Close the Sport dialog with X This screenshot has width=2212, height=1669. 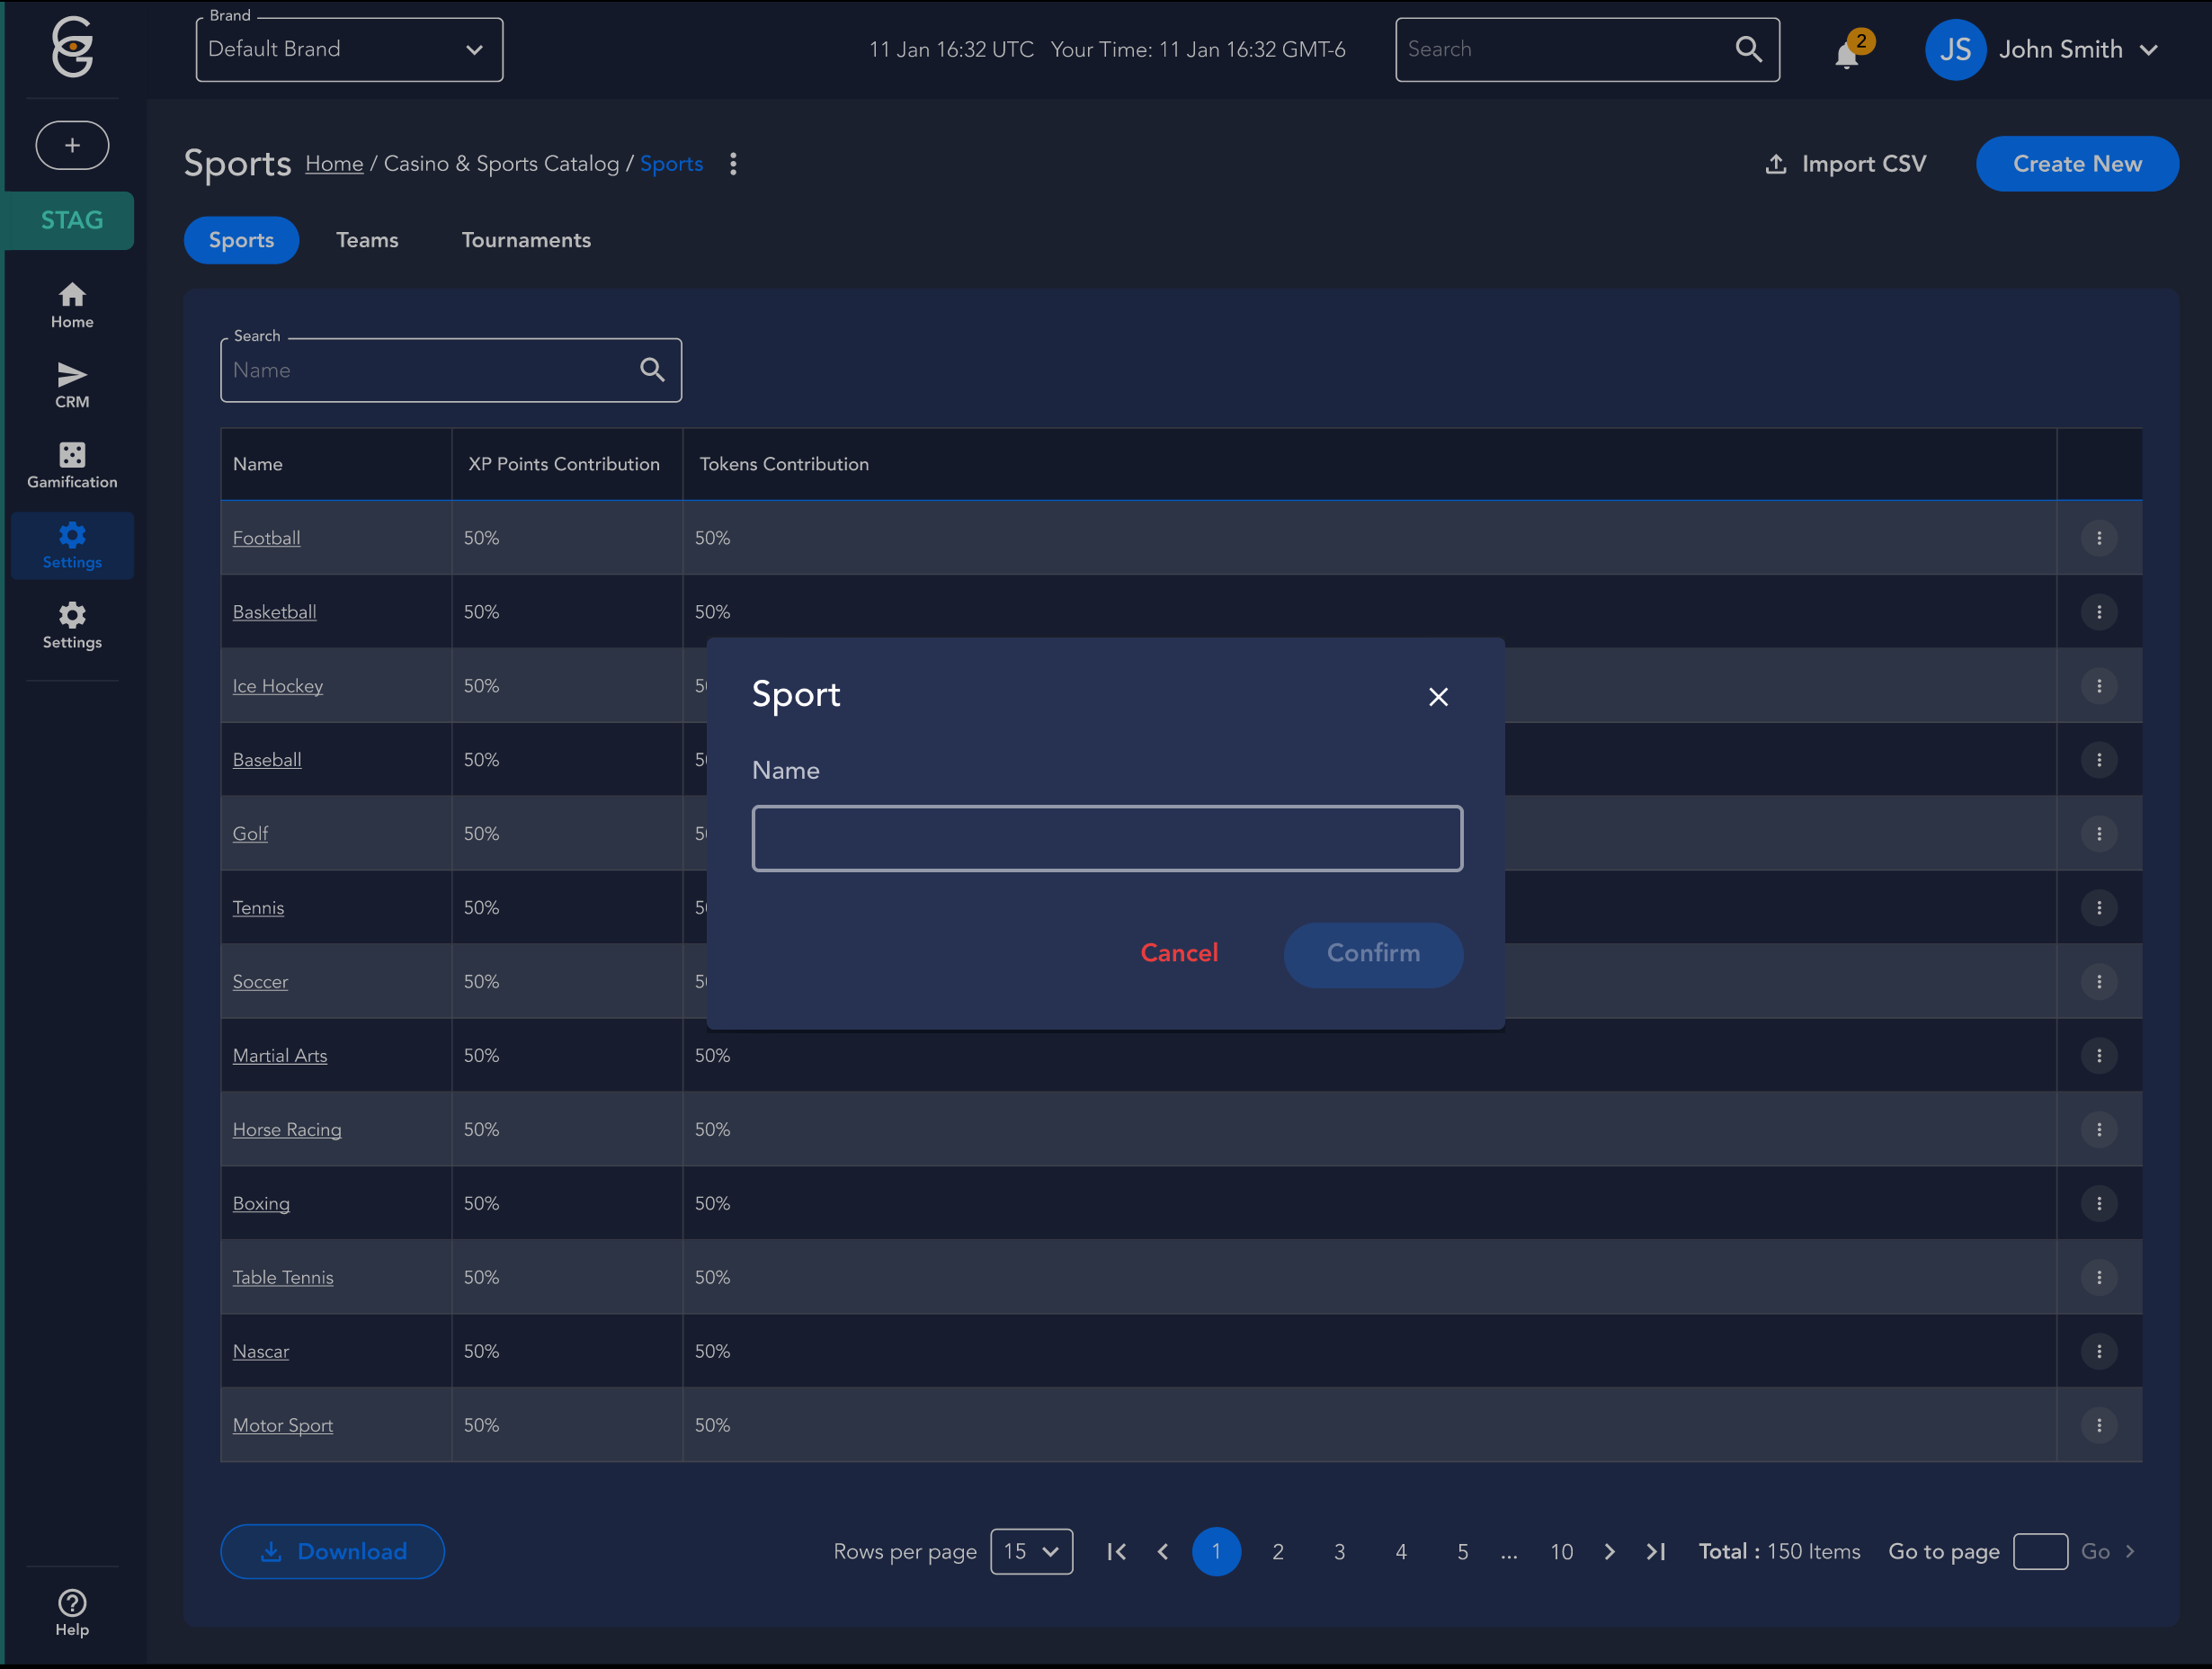[x=1437, y=696]
